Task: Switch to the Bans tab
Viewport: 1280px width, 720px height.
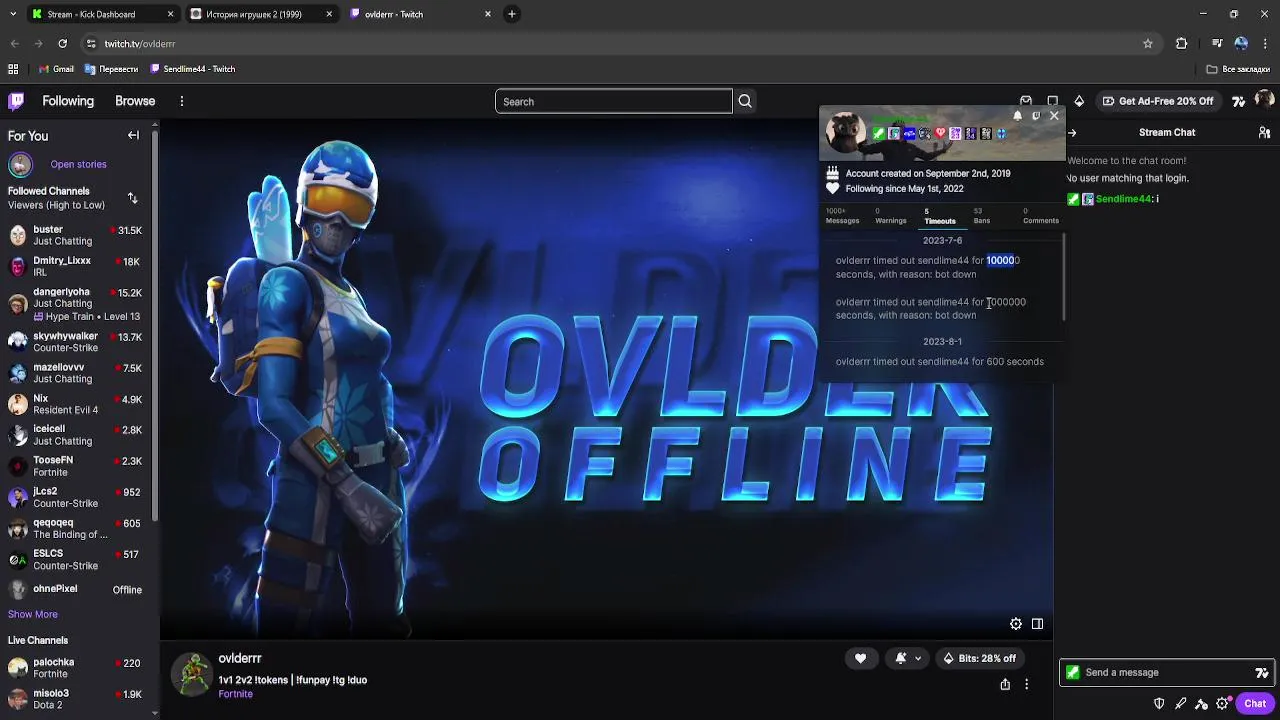Action: [982, 216]
